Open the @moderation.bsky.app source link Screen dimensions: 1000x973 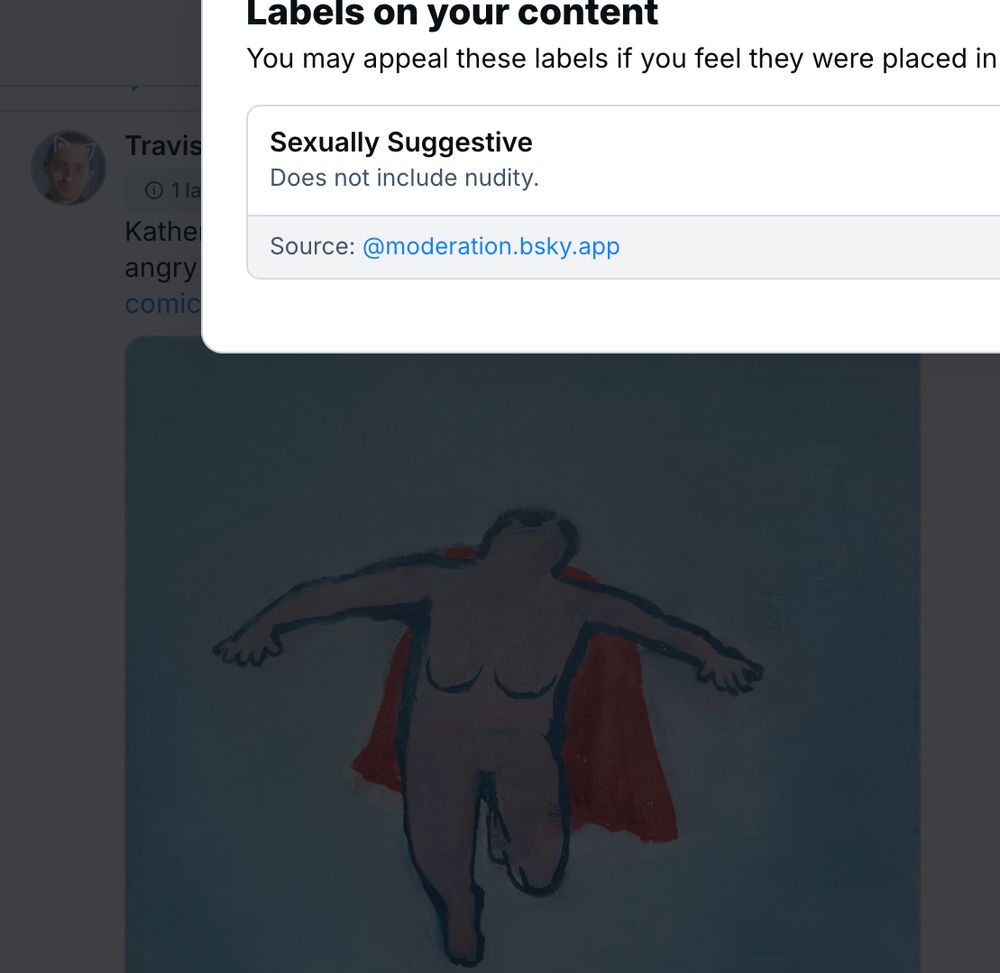(x=490, y=246)
